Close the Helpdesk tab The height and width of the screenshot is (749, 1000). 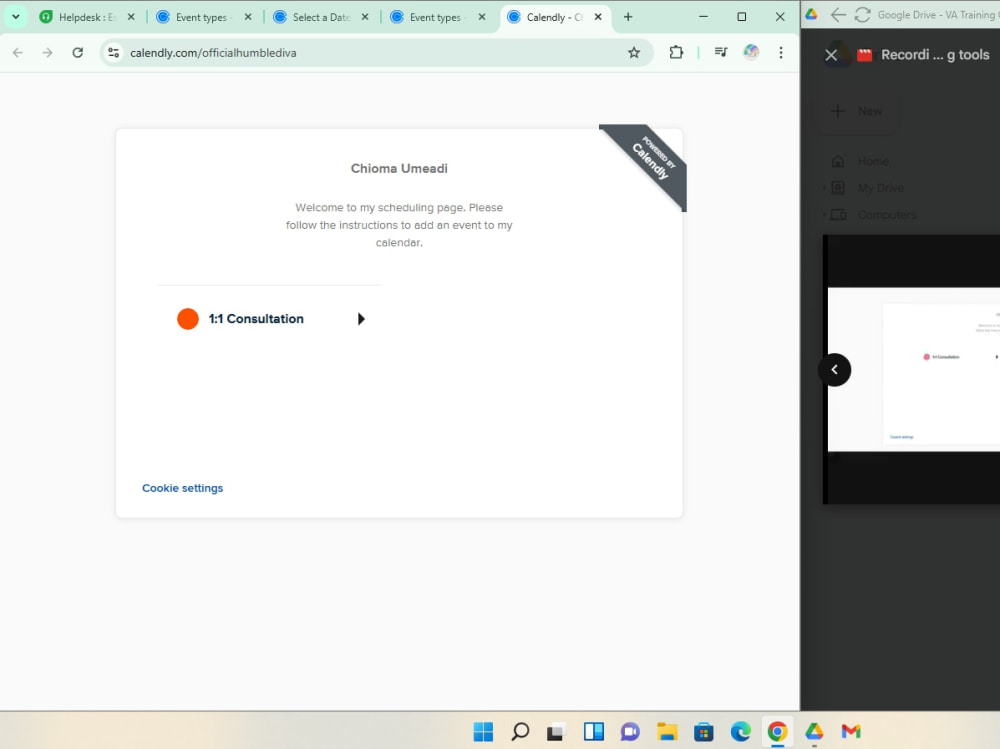click(x=131, y=17)
